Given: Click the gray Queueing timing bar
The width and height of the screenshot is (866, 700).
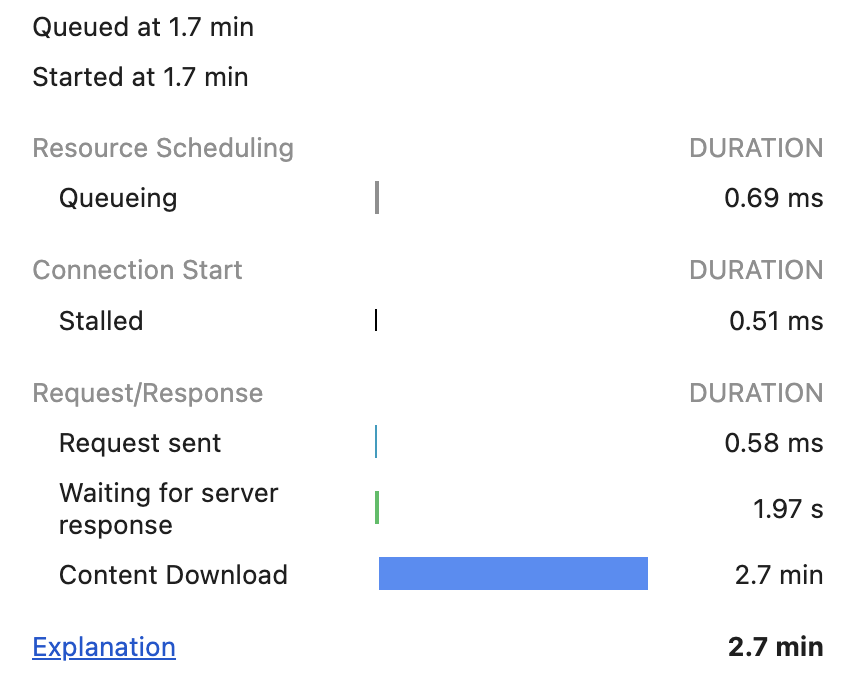Looking at the screenshot, I should tap(377, 198).
